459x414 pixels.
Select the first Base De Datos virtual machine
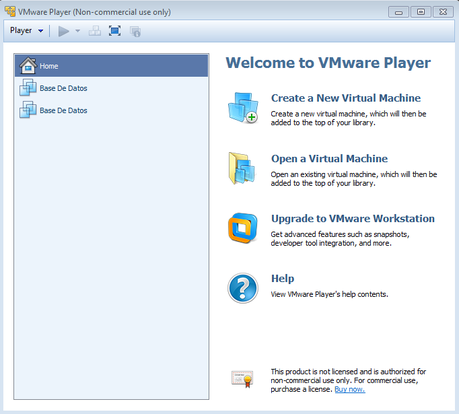click(x=111, y=88)
